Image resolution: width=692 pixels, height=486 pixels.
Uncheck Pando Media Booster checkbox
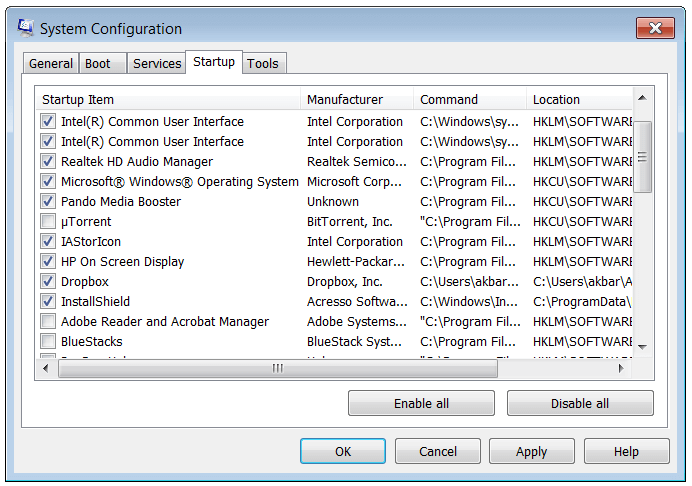[48, 201]
